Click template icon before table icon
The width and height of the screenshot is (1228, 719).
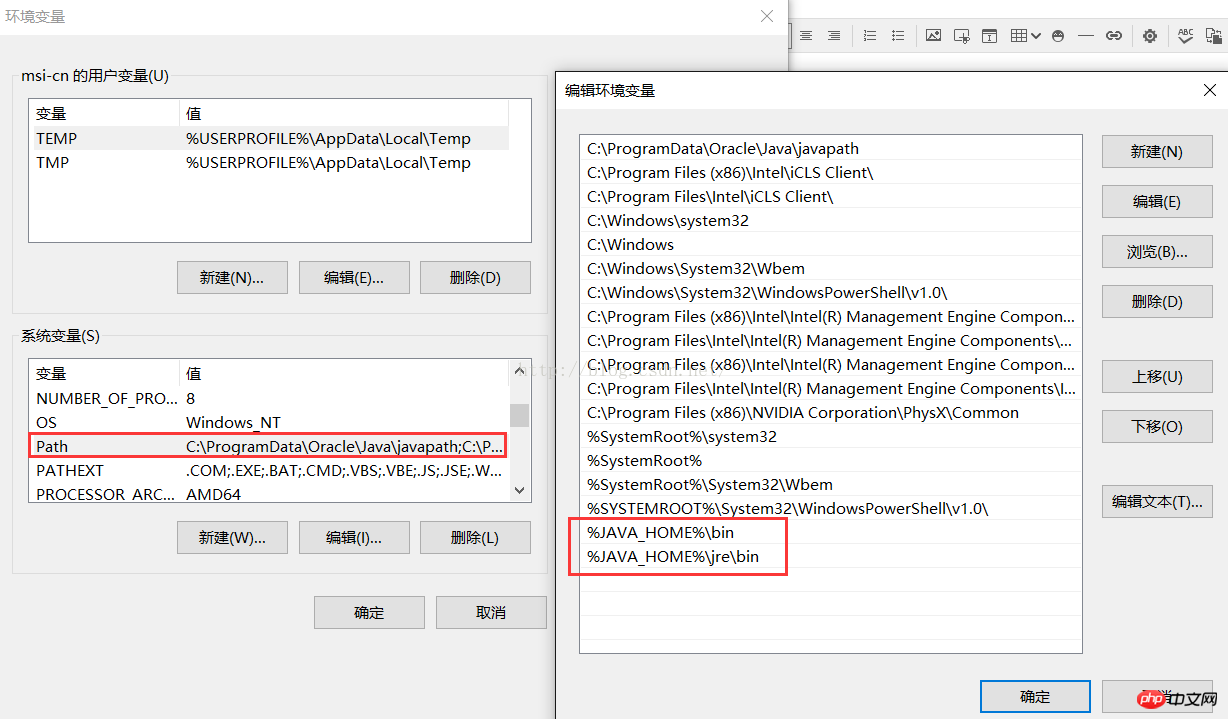(x=989, y=35)
